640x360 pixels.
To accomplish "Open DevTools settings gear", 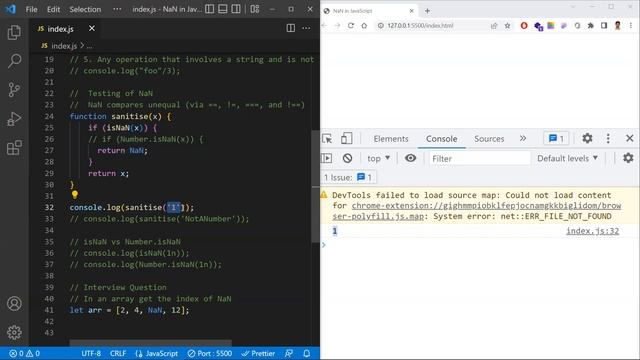I will pyautogui.click(x=587, y=138).
